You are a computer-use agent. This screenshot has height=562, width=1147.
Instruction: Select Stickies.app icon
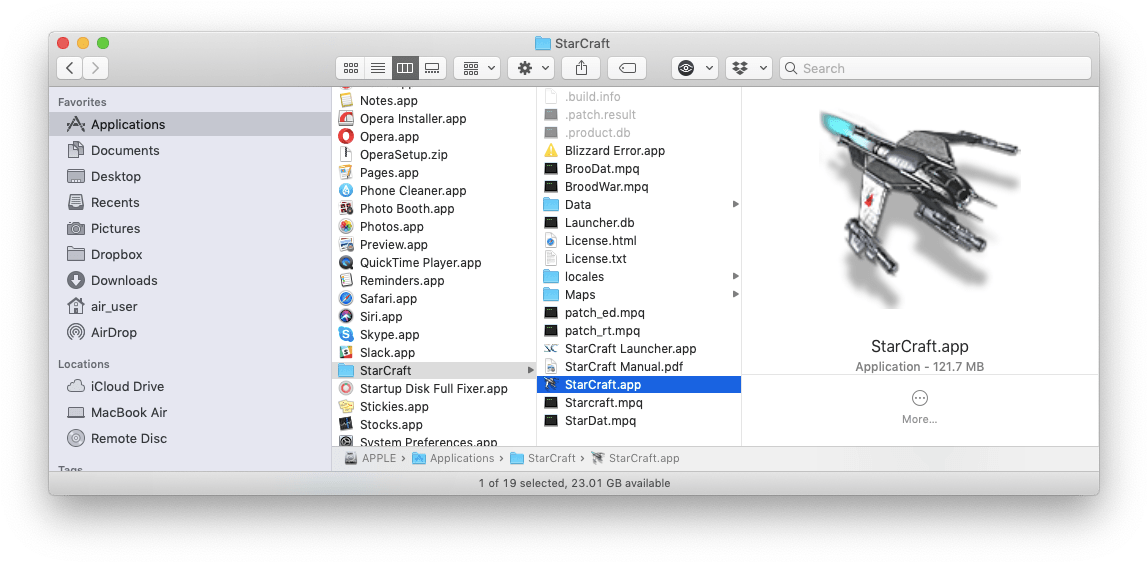pos(347,406)
